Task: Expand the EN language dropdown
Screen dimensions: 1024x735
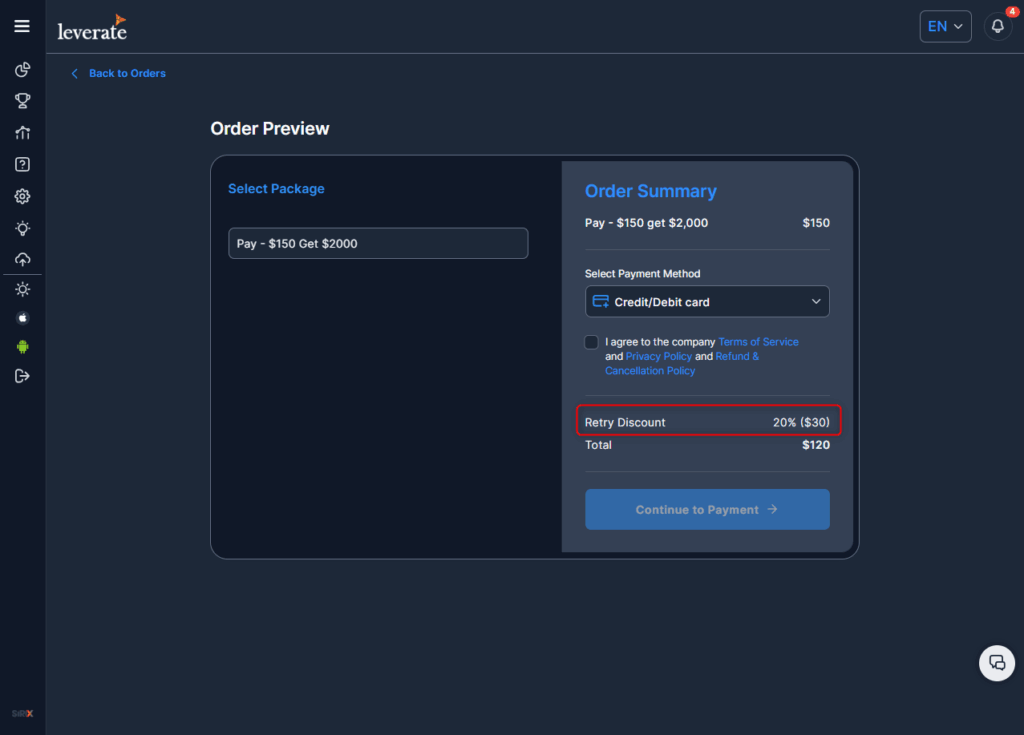Action: (945, 27)
